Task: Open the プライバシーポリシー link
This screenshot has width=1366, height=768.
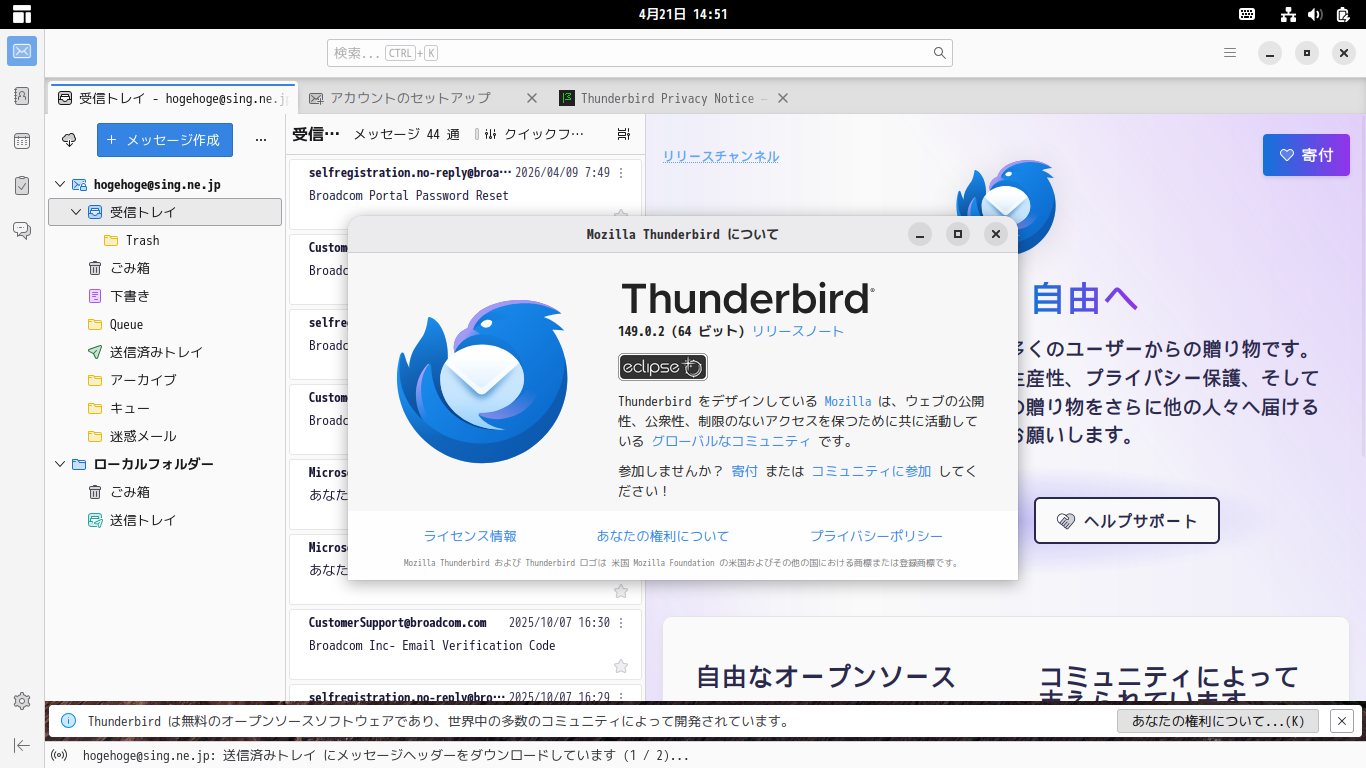Action: (876, 536)
